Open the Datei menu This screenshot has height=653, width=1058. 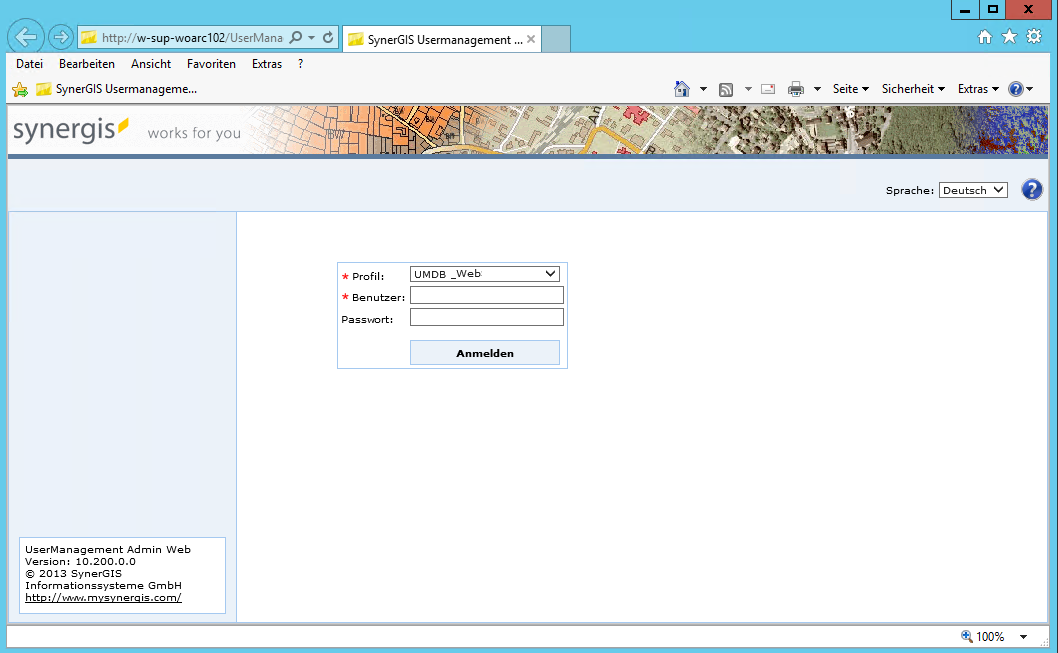click(29, 63)
